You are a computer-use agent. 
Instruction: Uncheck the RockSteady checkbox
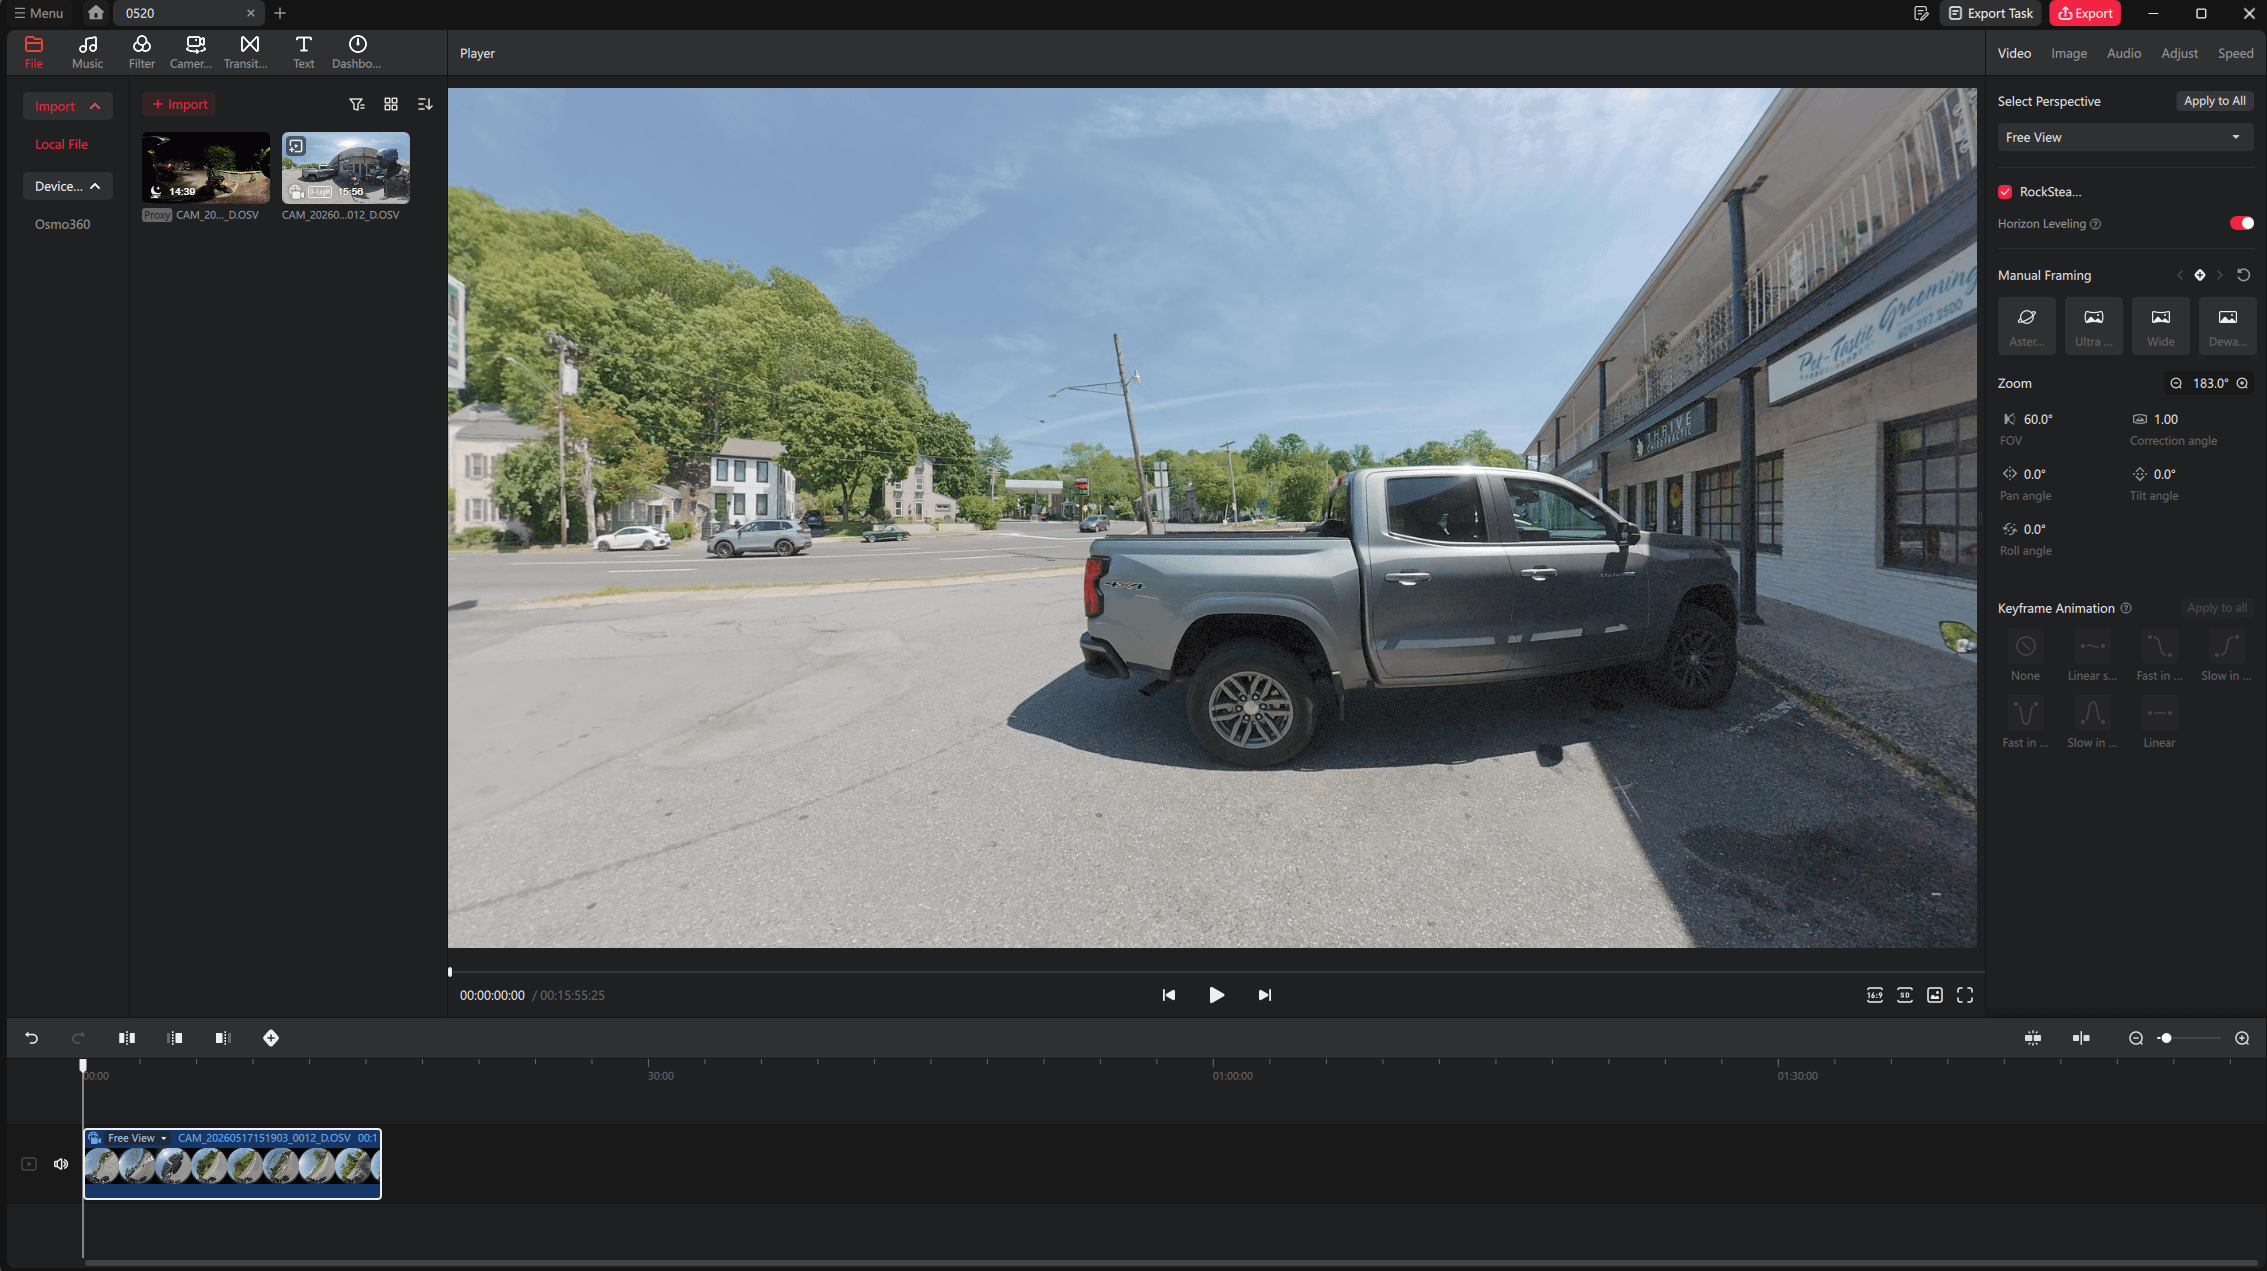tap(2005, 192)
